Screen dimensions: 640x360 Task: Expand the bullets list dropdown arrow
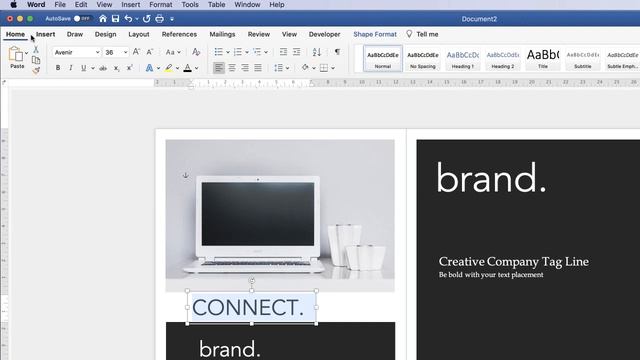228,52
